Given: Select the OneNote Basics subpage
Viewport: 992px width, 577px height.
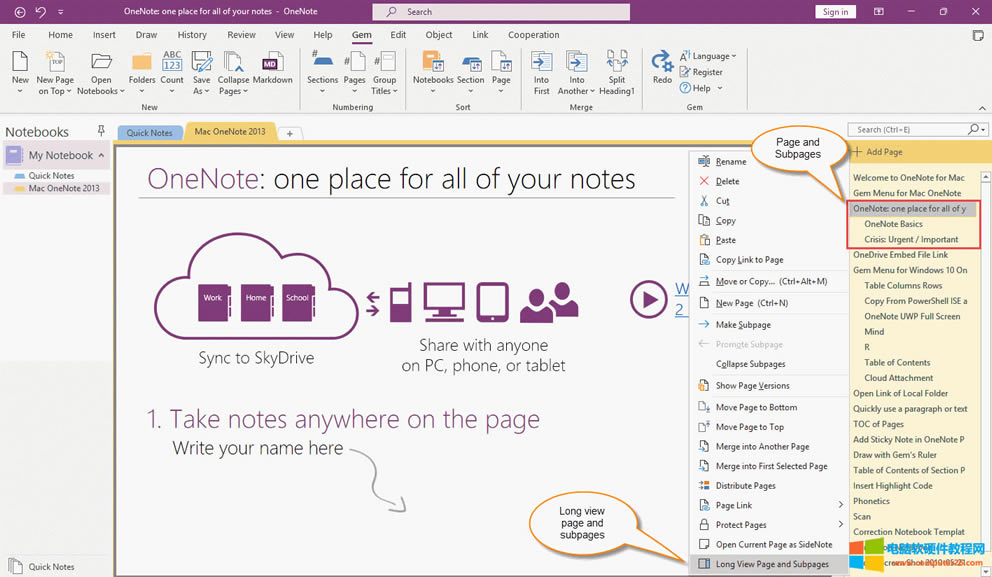Looking at the screenshot, I should coord(893,224).
